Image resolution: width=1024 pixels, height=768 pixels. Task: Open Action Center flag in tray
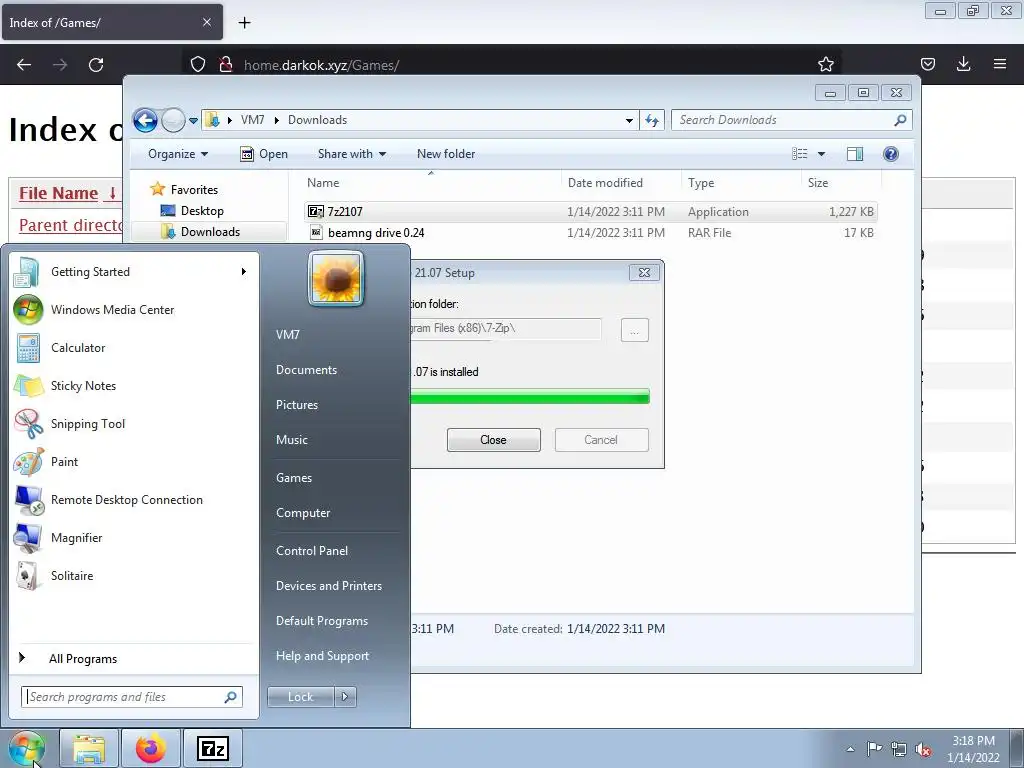coord(874,748)
